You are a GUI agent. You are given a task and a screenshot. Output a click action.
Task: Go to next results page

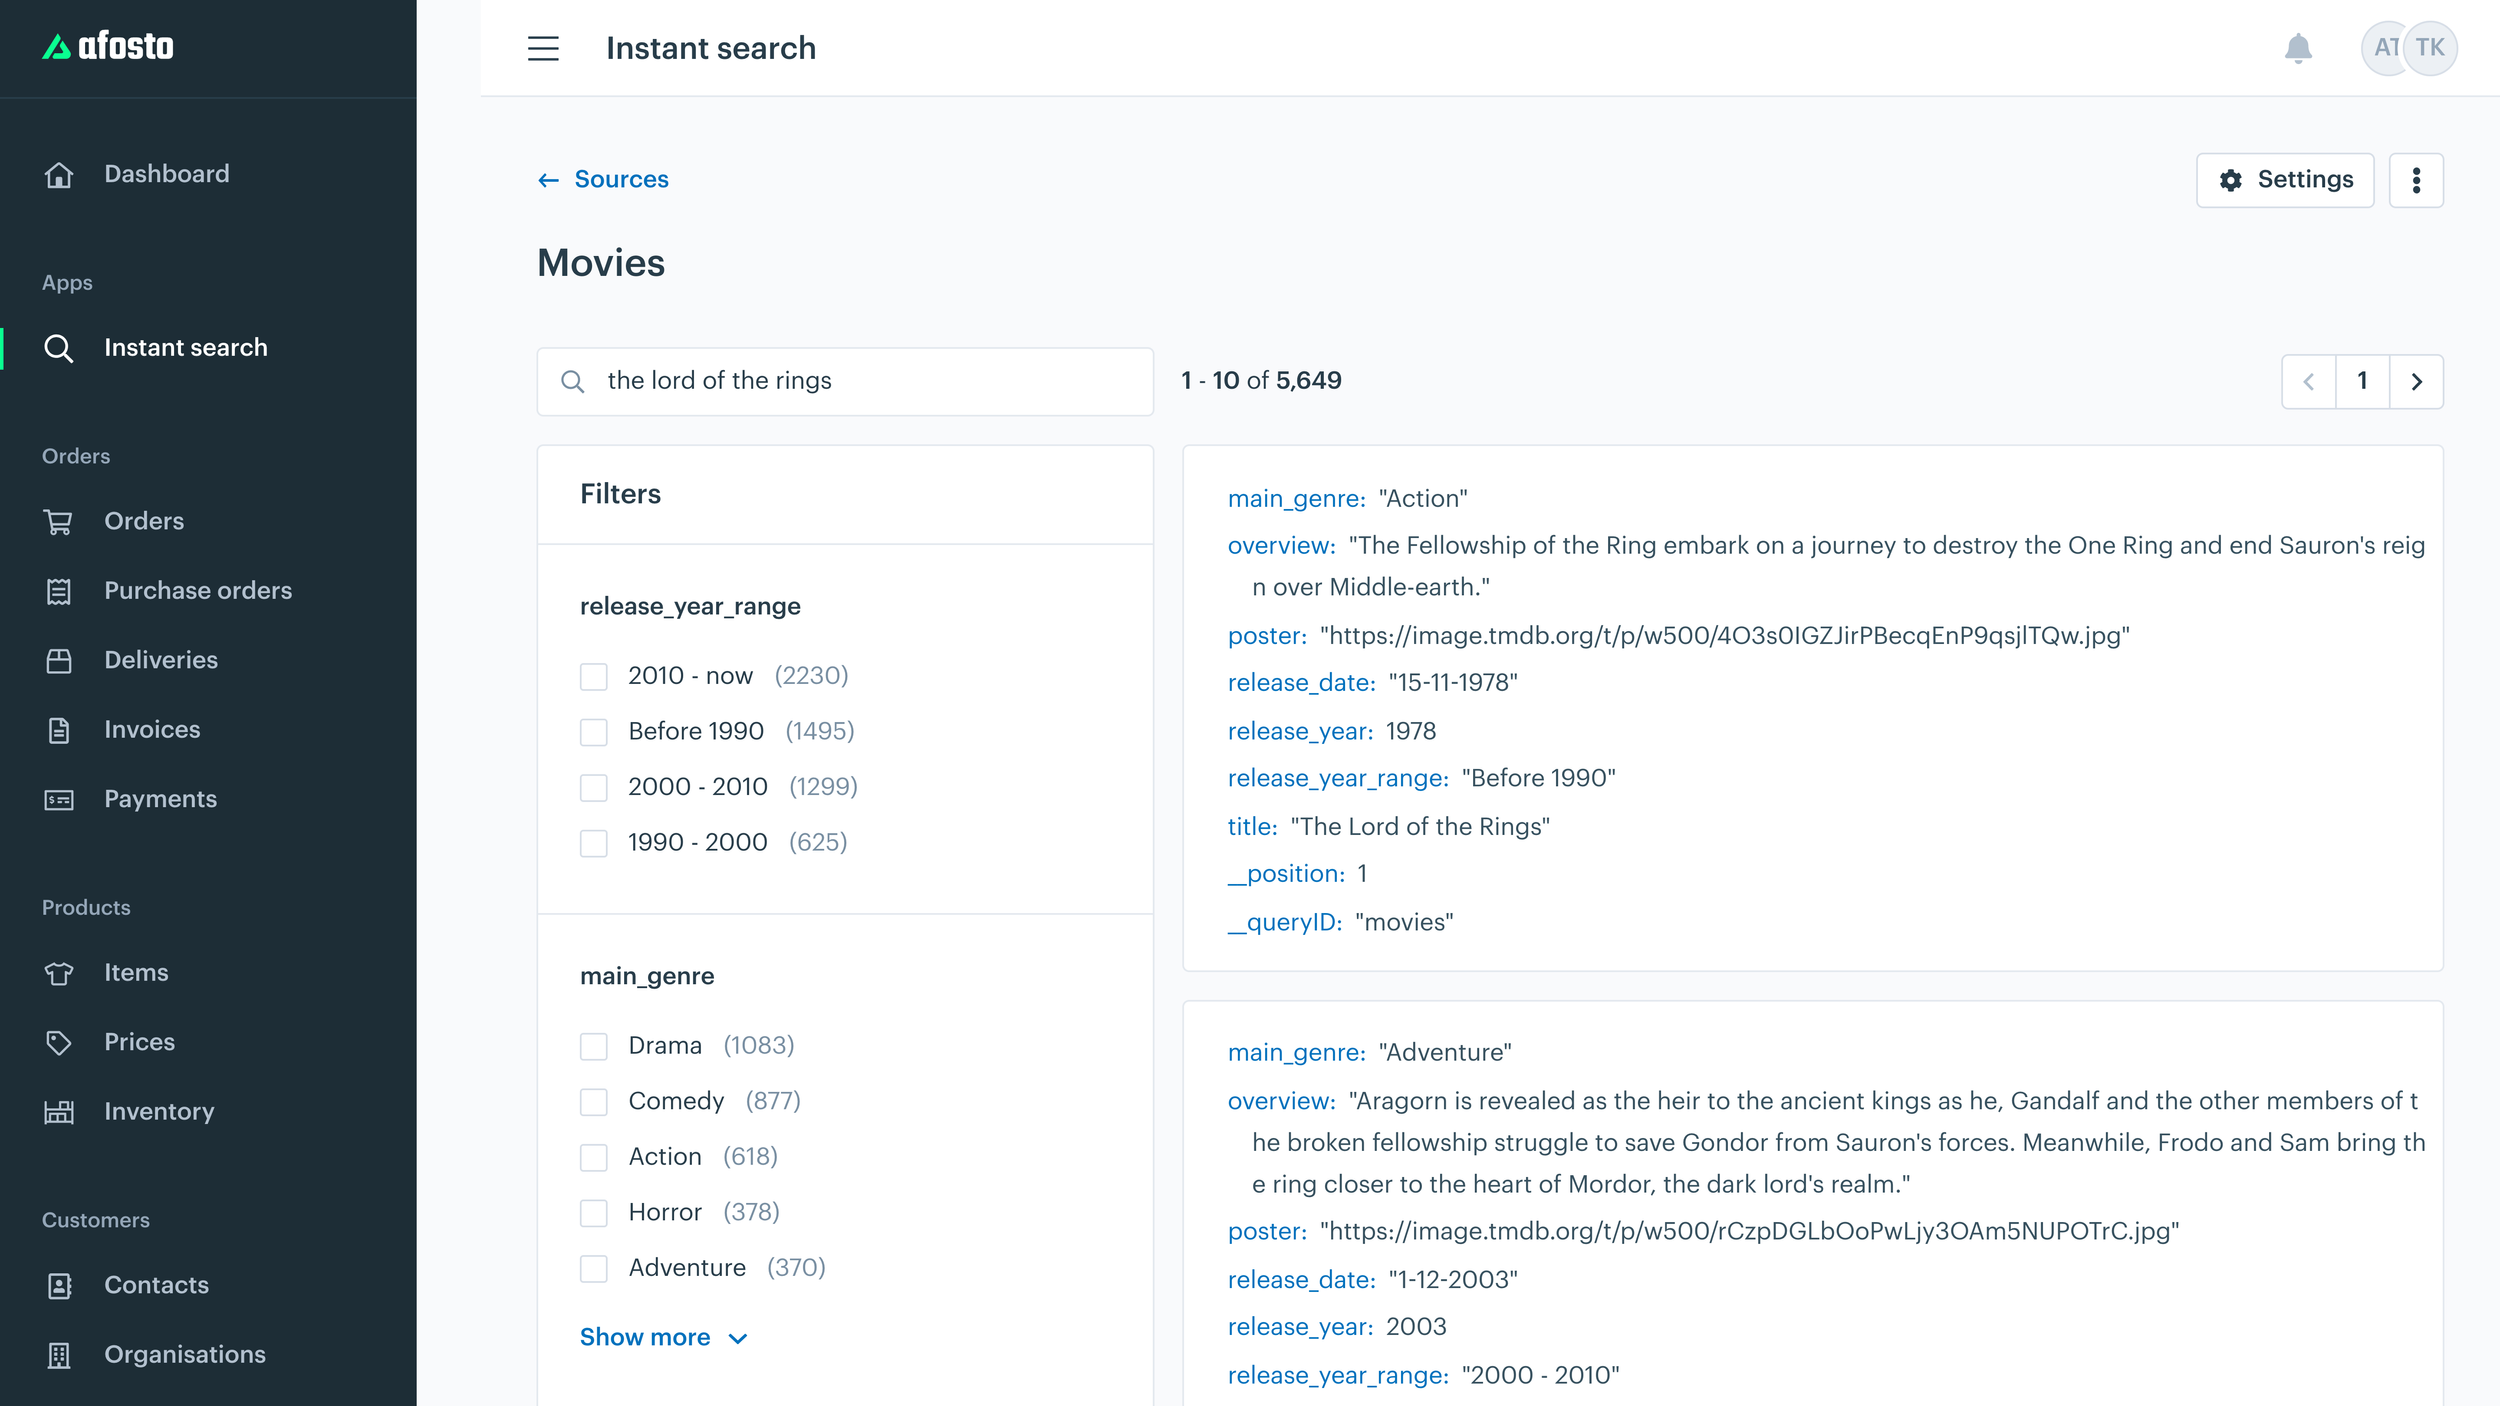click(2416, 381)
